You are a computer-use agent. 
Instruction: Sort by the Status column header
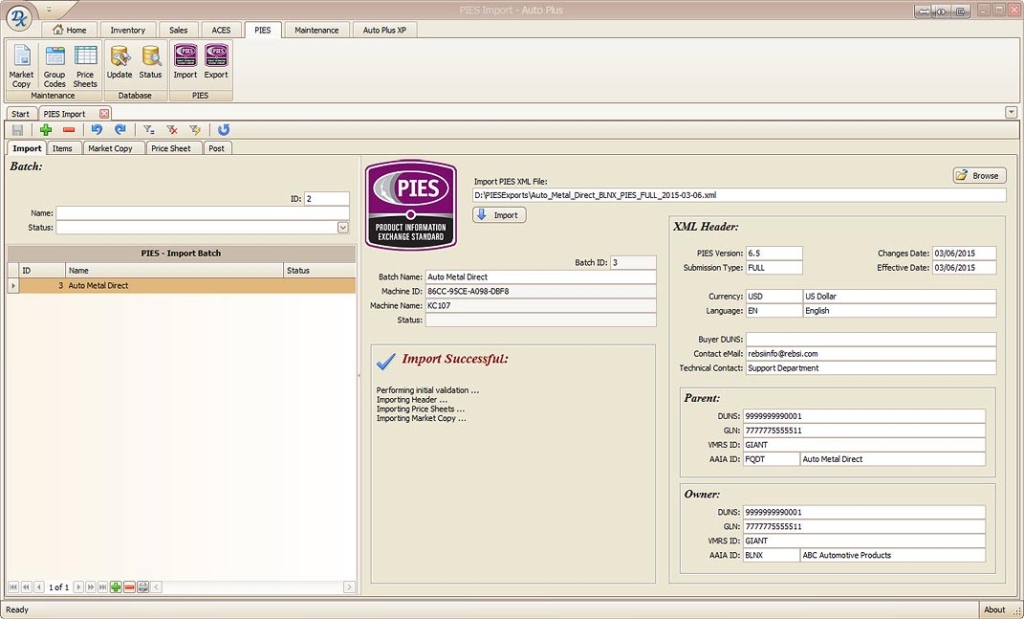point(319,270)
